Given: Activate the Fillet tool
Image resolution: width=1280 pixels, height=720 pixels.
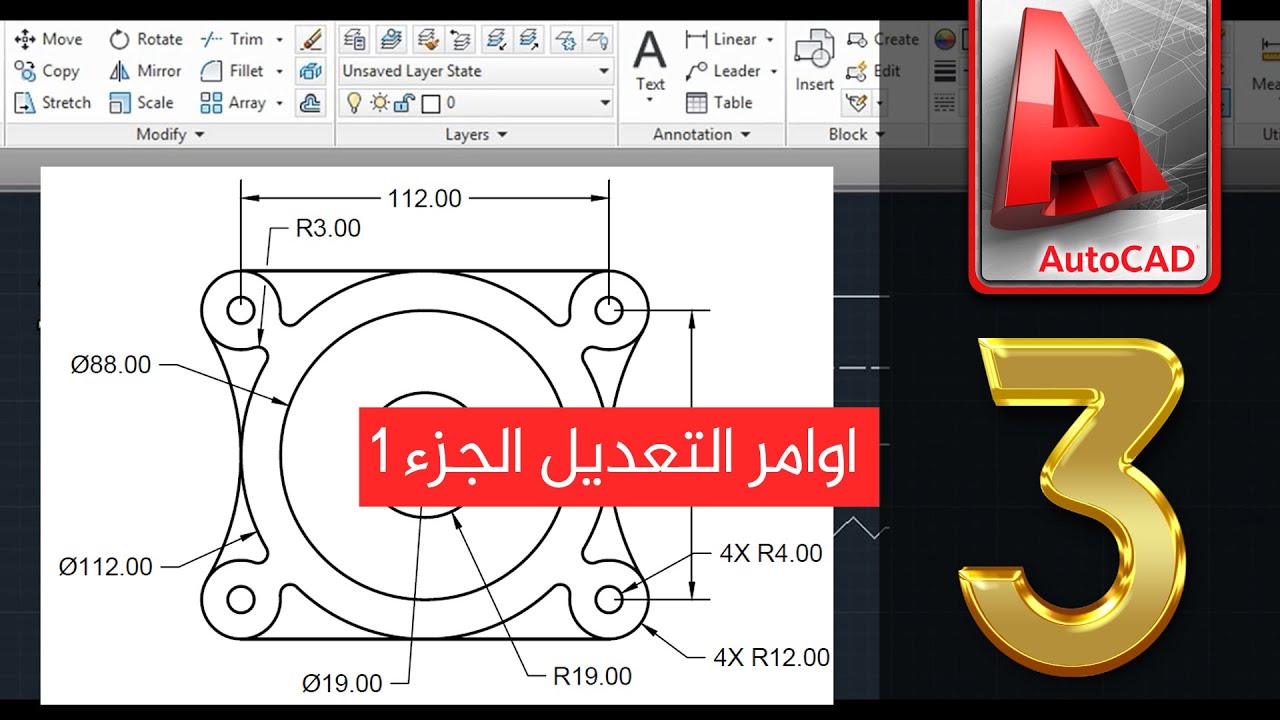Looking at the screenshot, I should [x=232, y=71].
